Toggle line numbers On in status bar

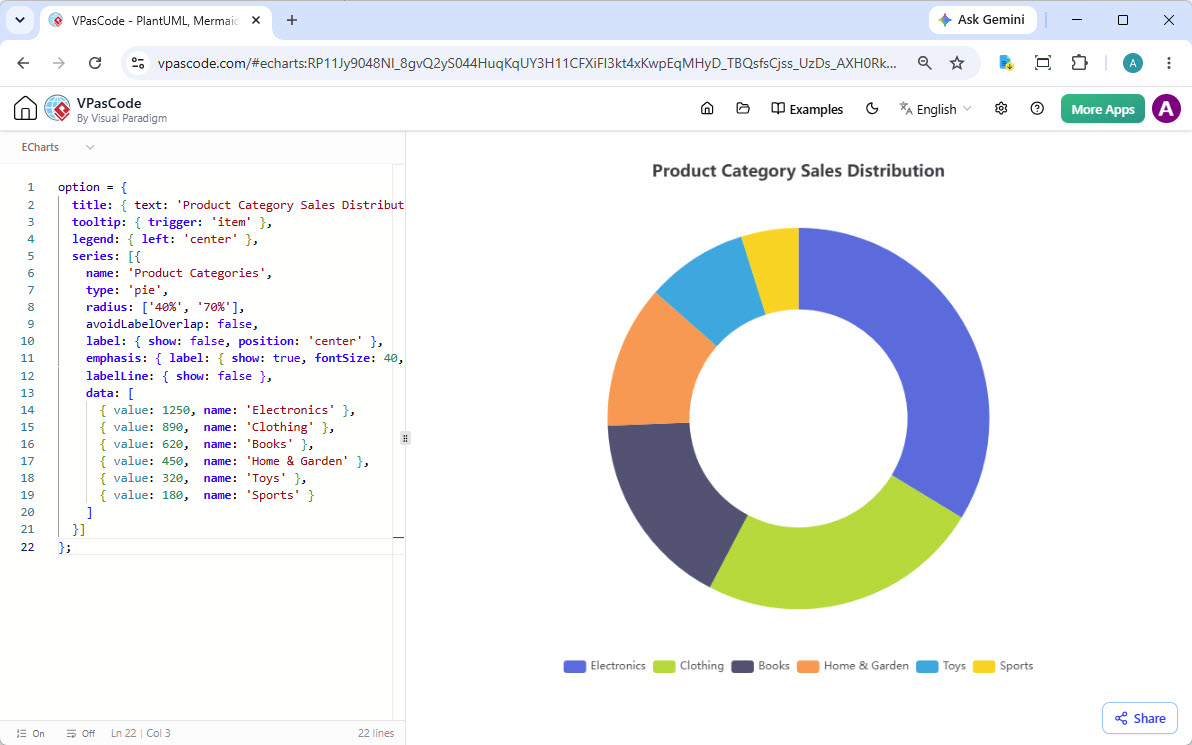(x=31, y=733)
